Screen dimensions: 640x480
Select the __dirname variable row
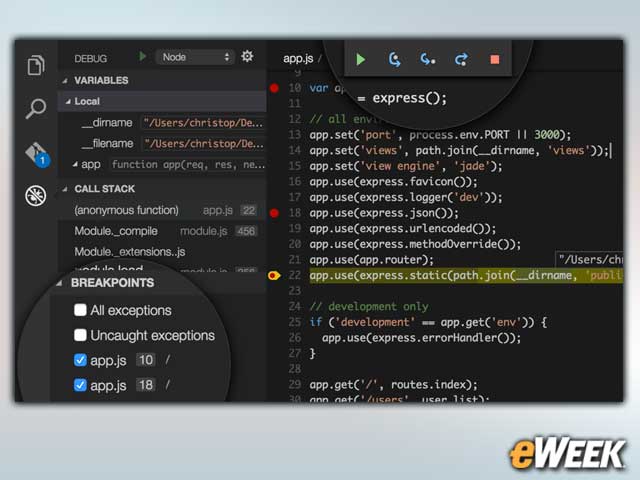tap(162, 123)
